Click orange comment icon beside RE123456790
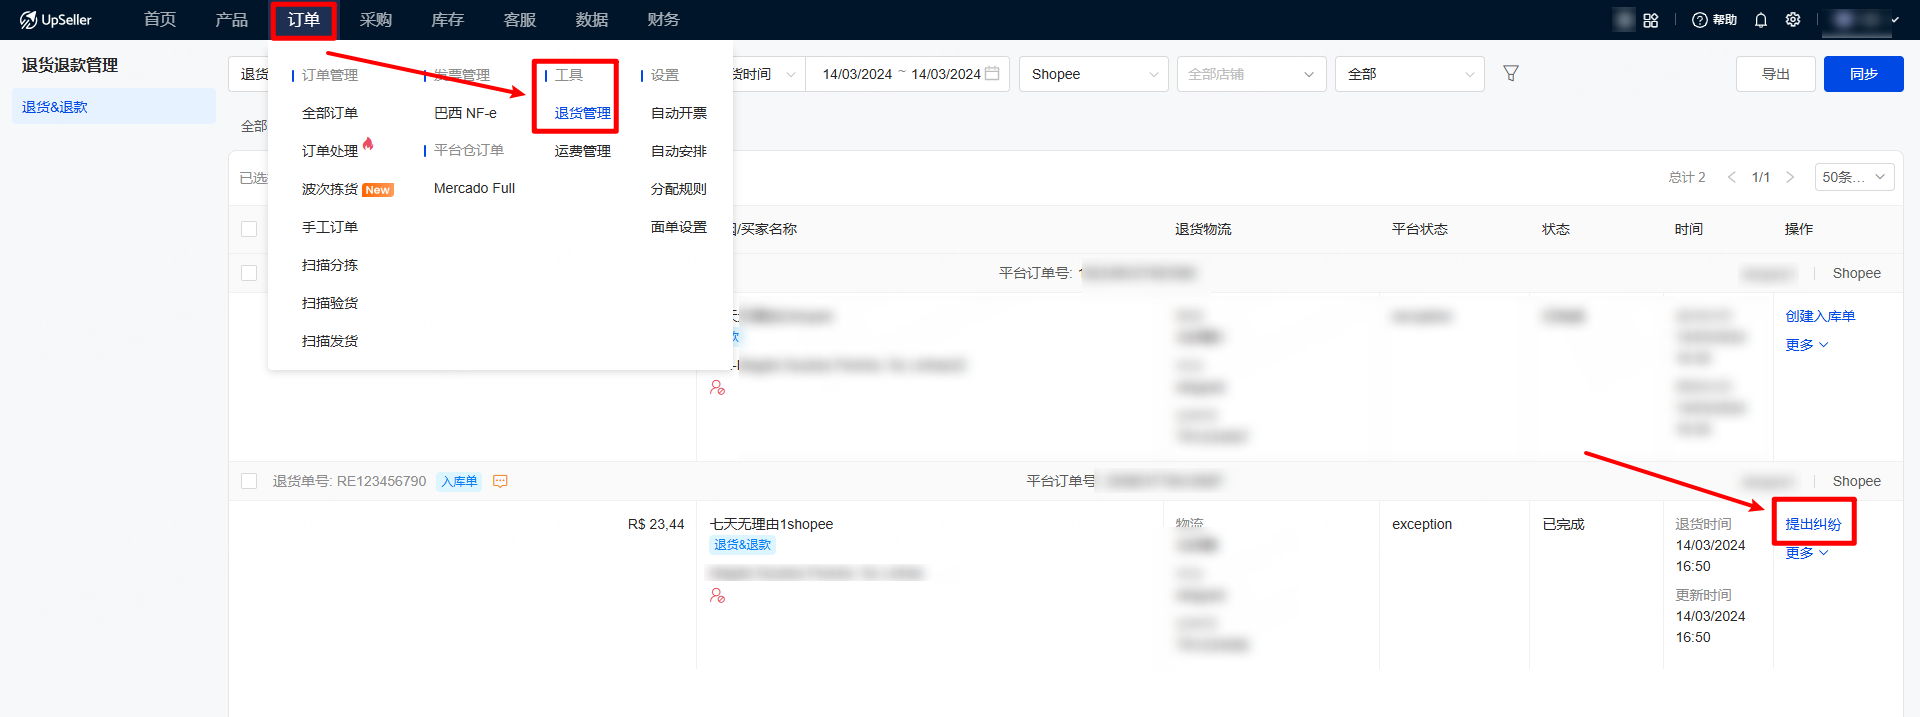The image size is (1920, 717). (x=501, y=481)
